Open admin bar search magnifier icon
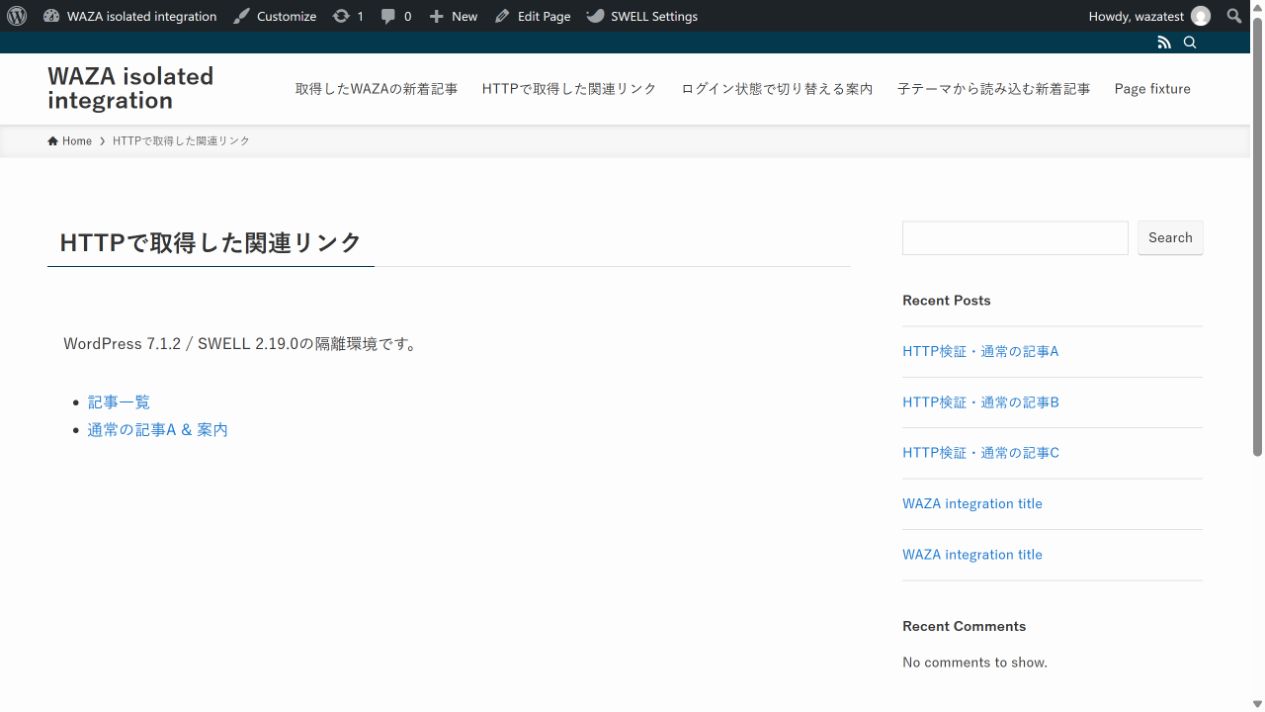 pos(1235,16)
